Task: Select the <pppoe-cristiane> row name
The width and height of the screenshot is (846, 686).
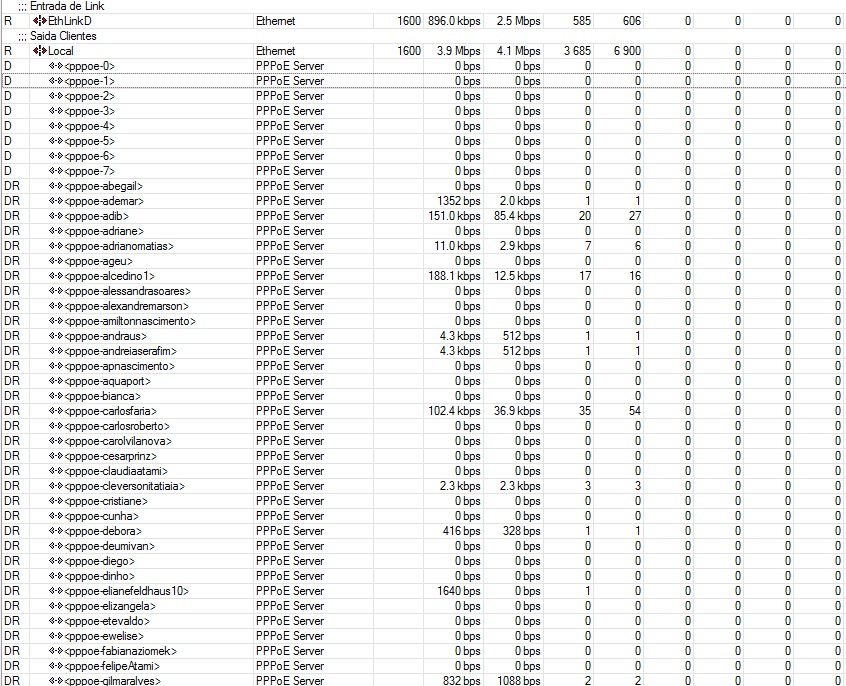Action: pos(106,501)
